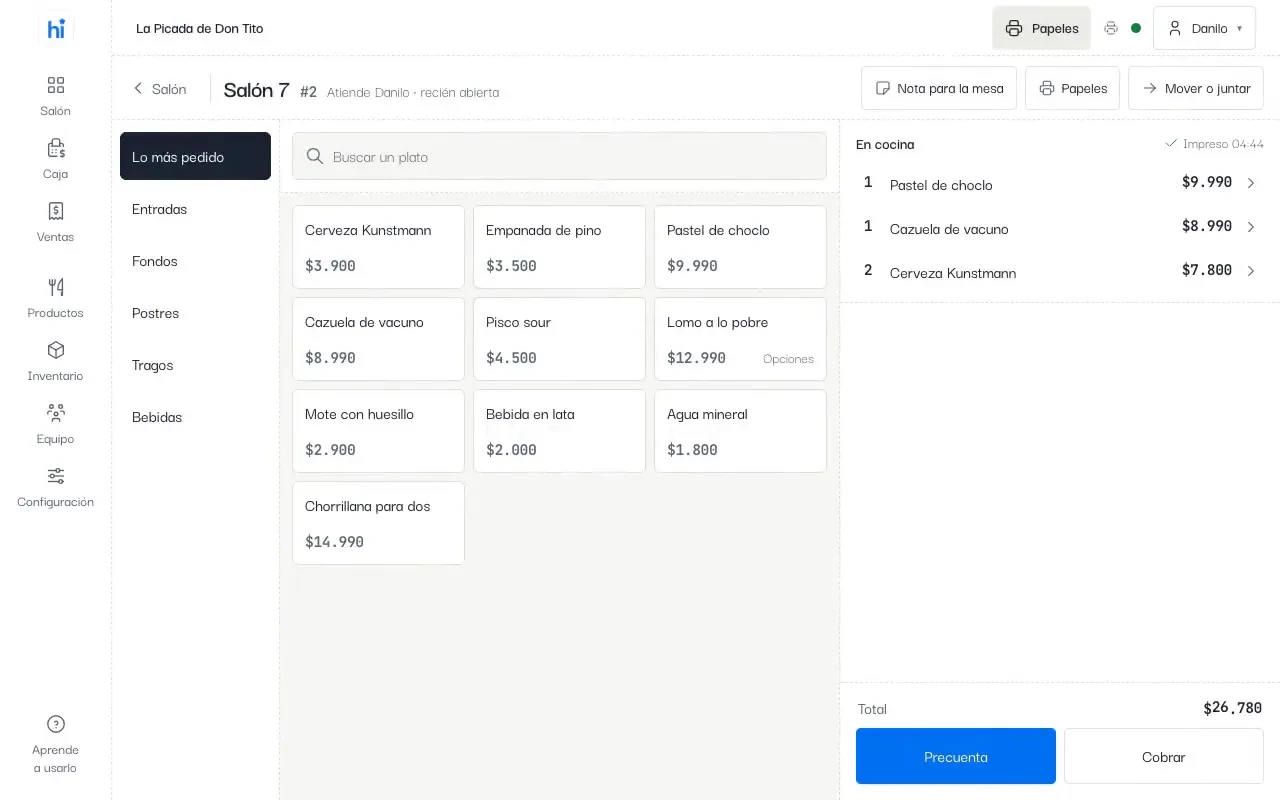Switch to the Tragos category

pos(195,365)
